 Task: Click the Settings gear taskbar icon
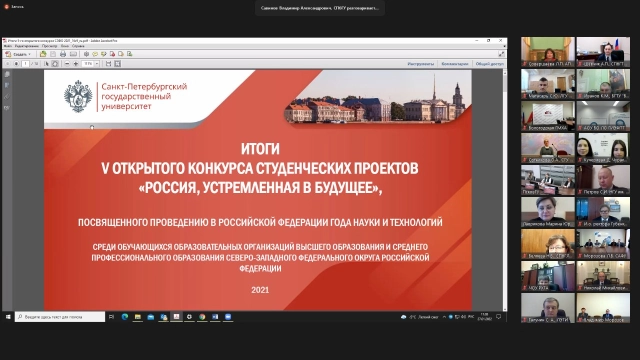189,317
